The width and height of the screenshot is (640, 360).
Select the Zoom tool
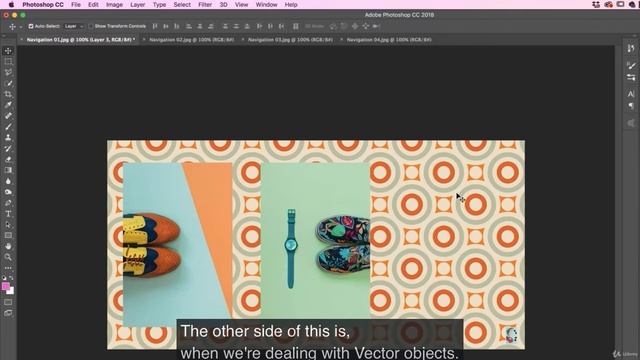(8, 257)
